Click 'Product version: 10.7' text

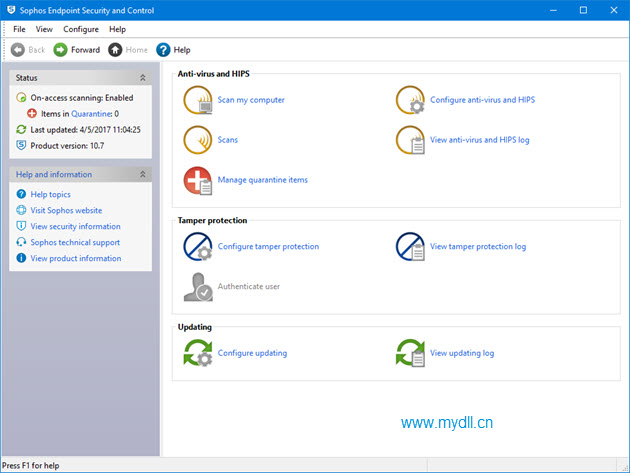click(68, 146)
